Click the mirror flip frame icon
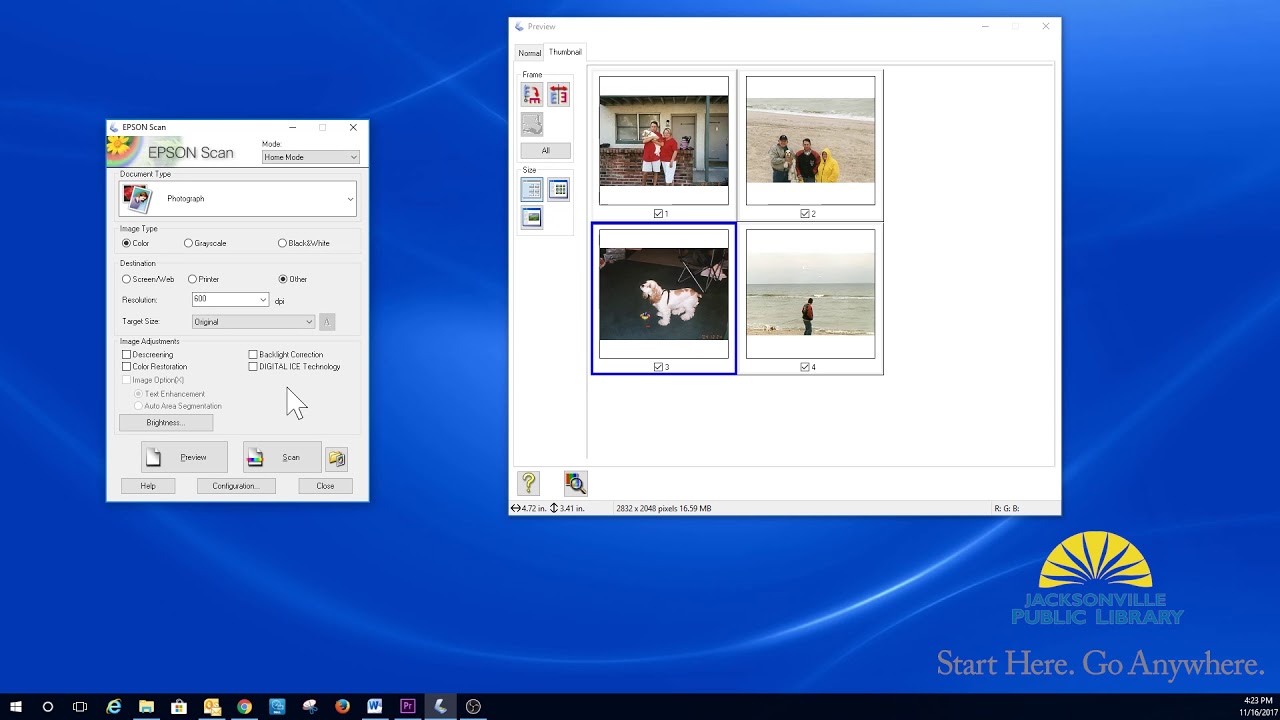This screenshot has width=1280, height=720. [558, 95]
